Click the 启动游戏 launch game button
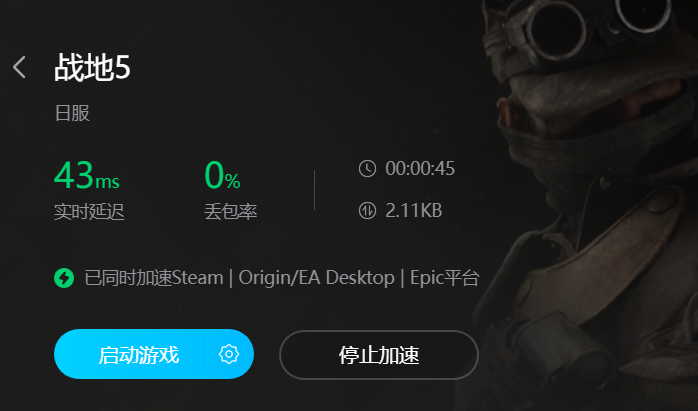The width and height of the screenshot is (698, 411). 138,354
